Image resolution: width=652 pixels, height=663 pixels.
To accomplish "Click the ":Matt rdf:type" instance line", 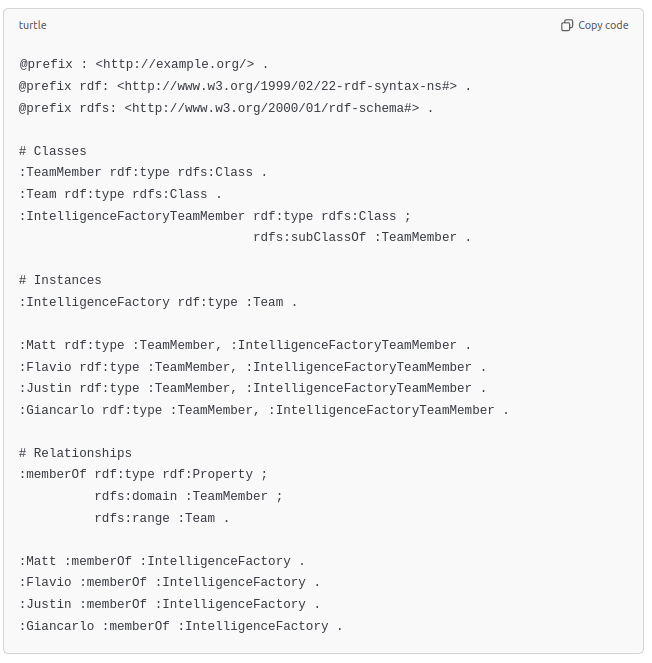I will coord(244,345).
